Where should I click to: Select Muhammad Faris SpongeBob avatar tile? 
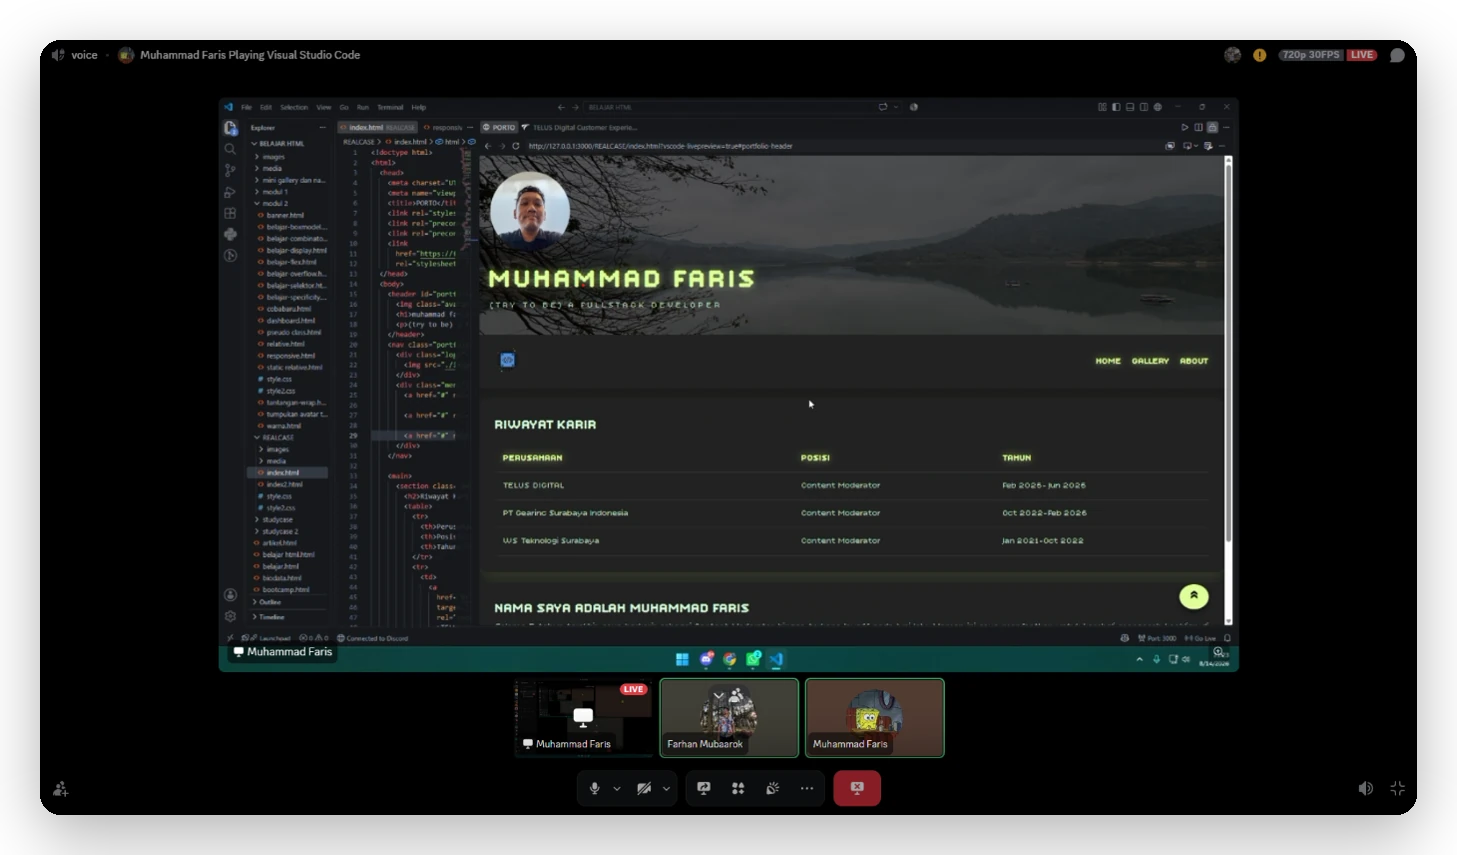click(x=875, y=717)
